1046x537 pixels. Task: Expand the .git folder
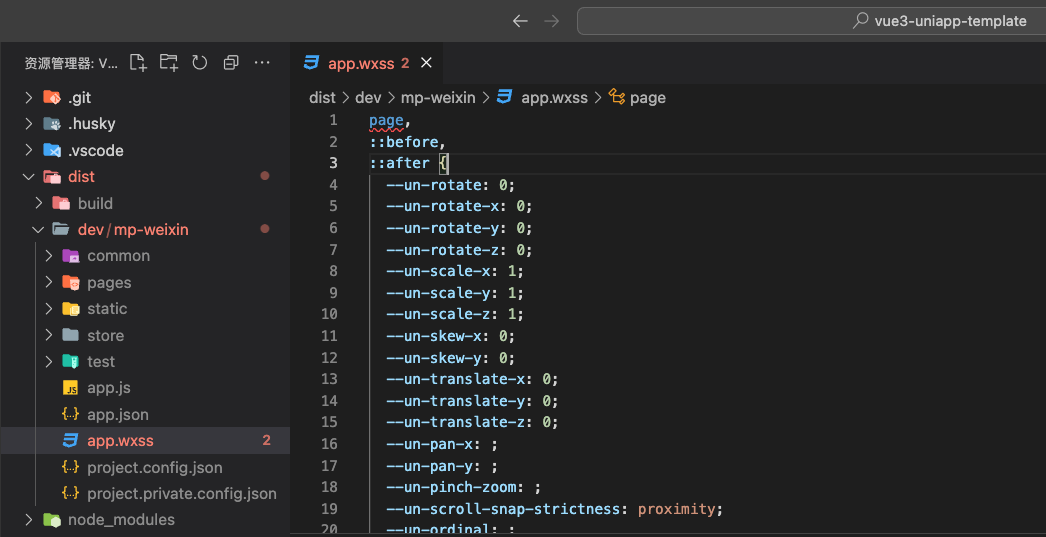[28, 97]
